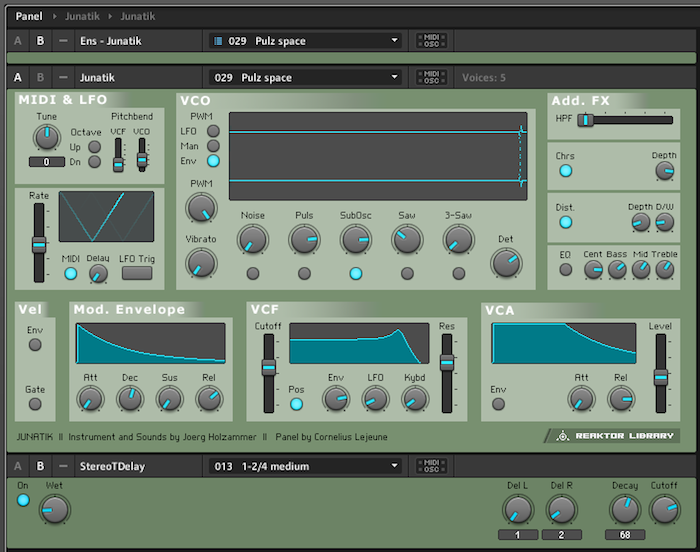Enable the Noise switch below its knob
Image resolution: width=700 pixels, height=552 pixels.
[x=253, y=273]
